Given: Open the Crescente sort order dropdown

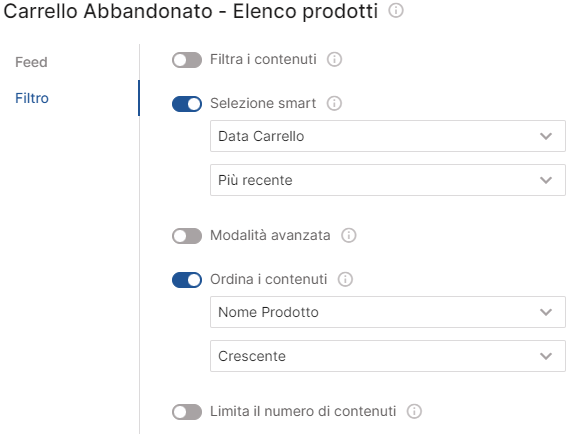Looking at the screenshot, I should [388, 356].
